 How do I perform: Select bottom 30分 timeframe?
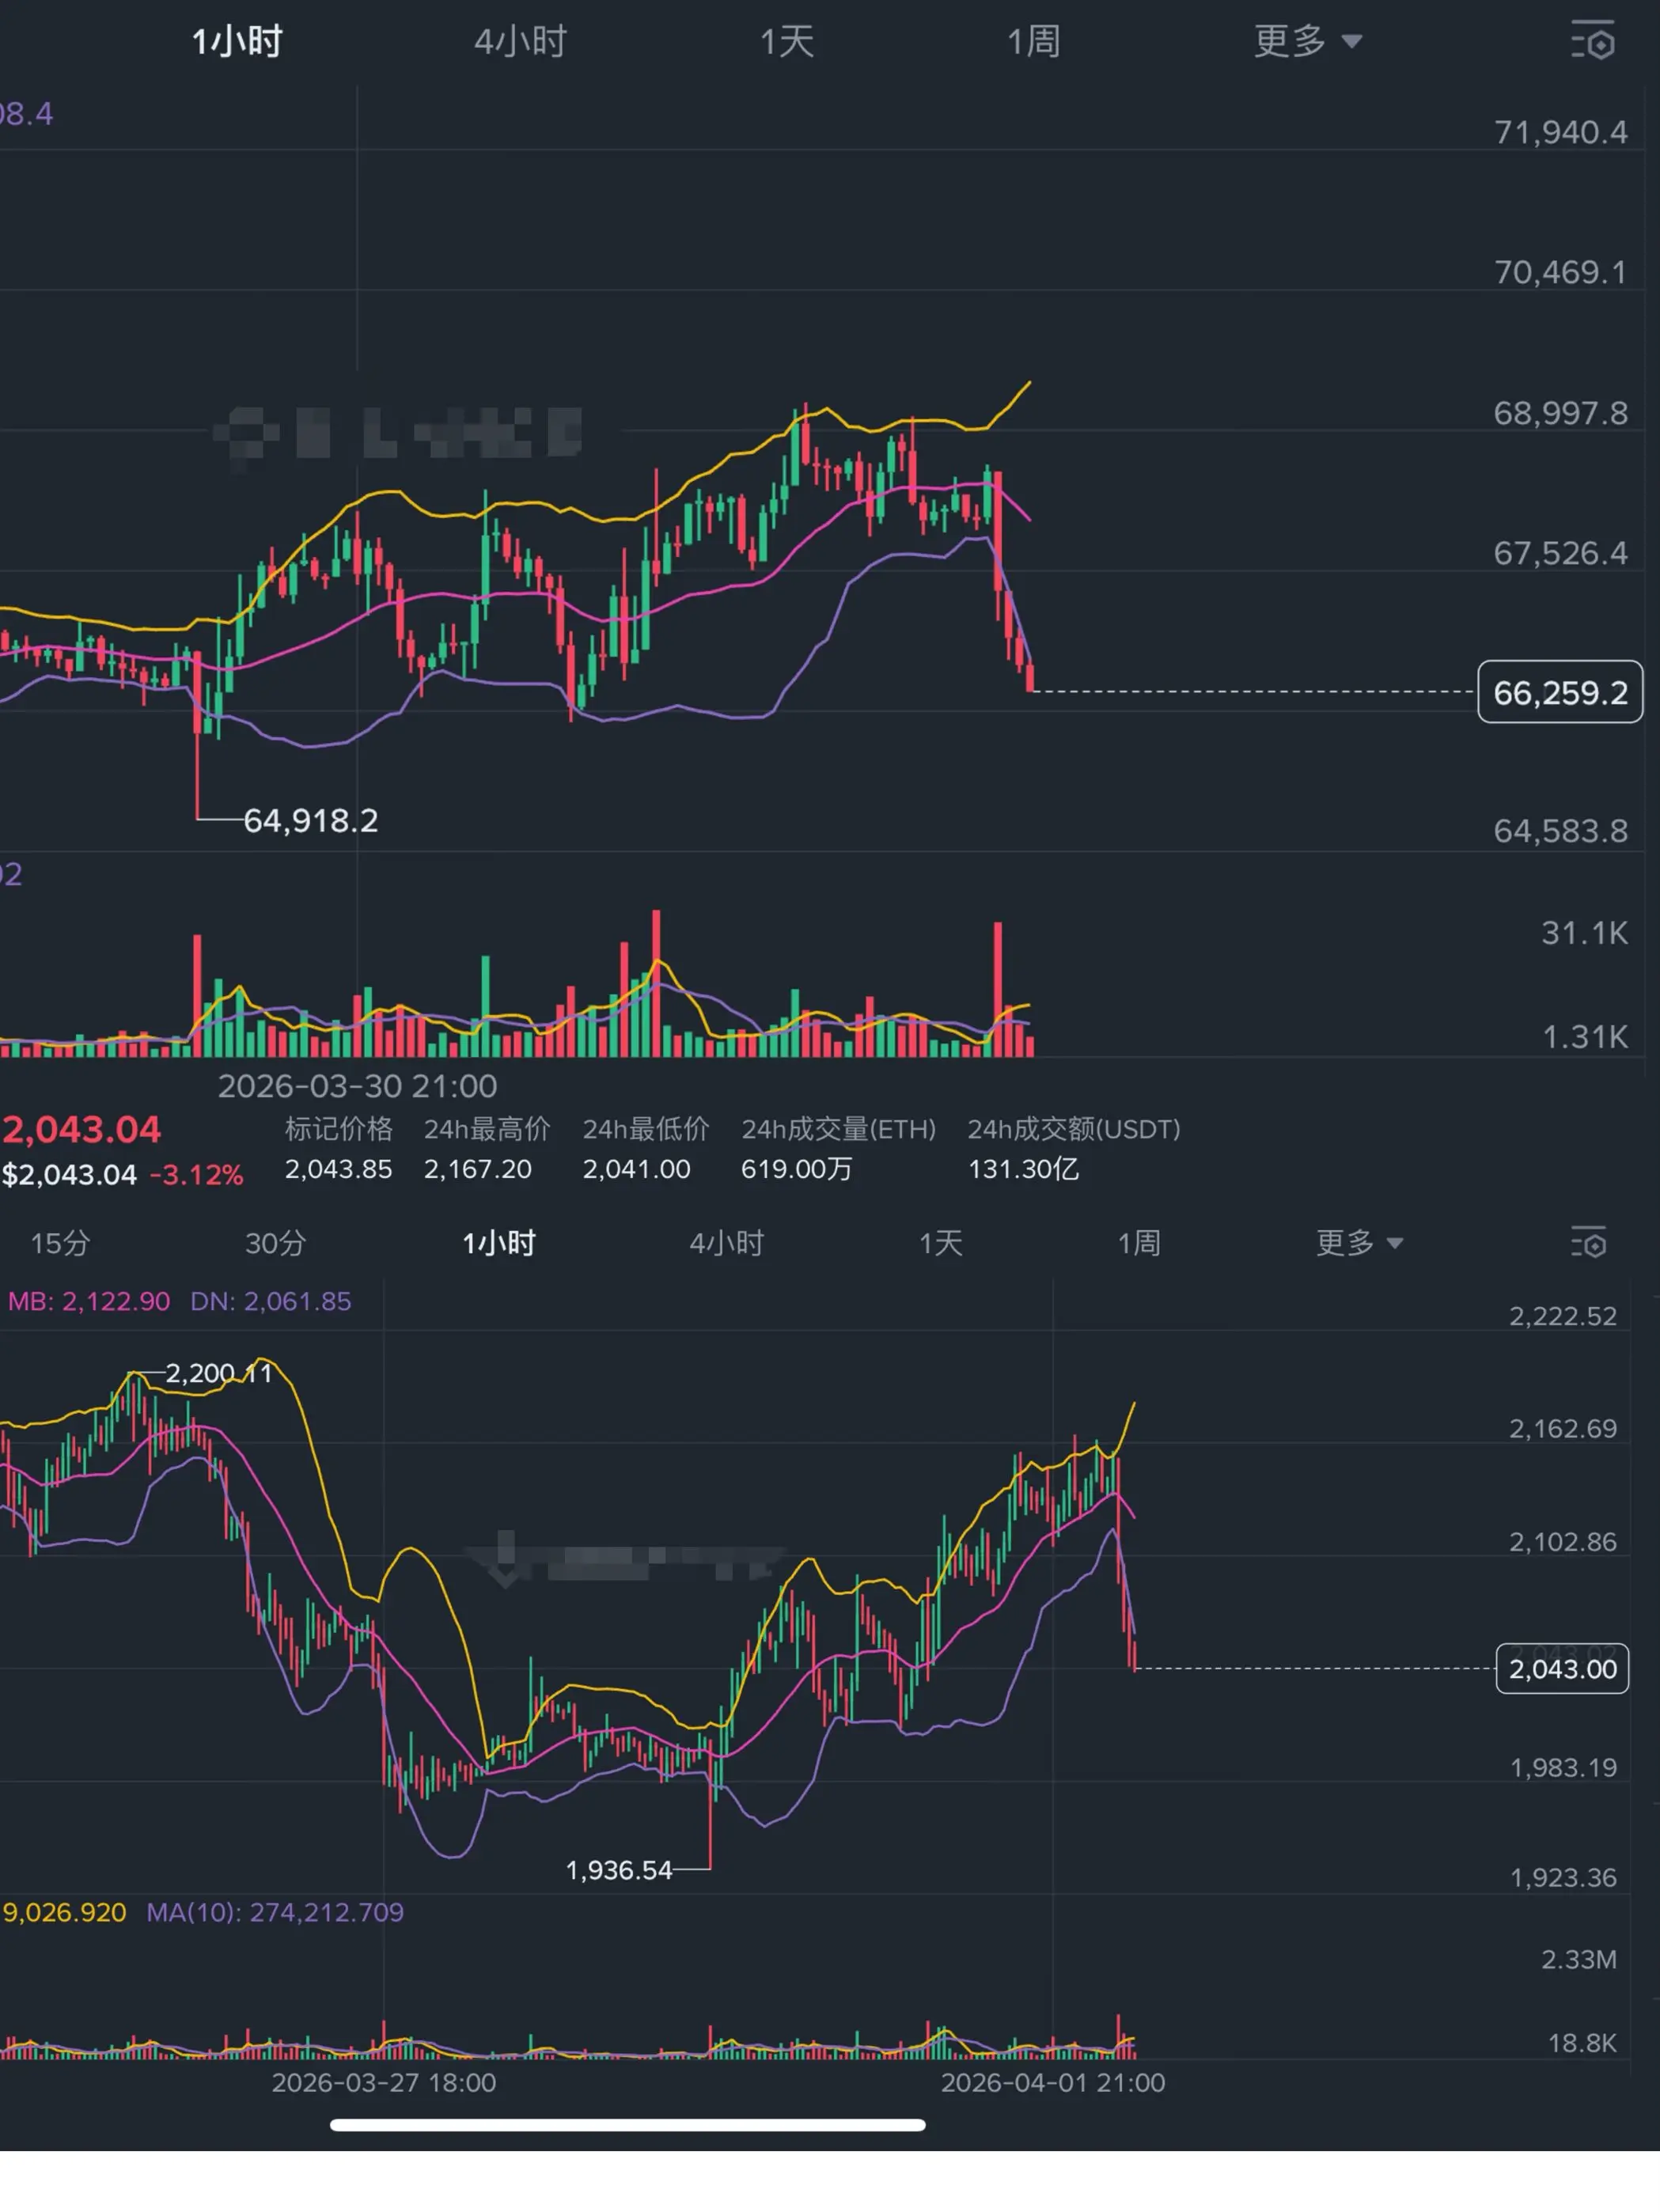point(275,1243)
